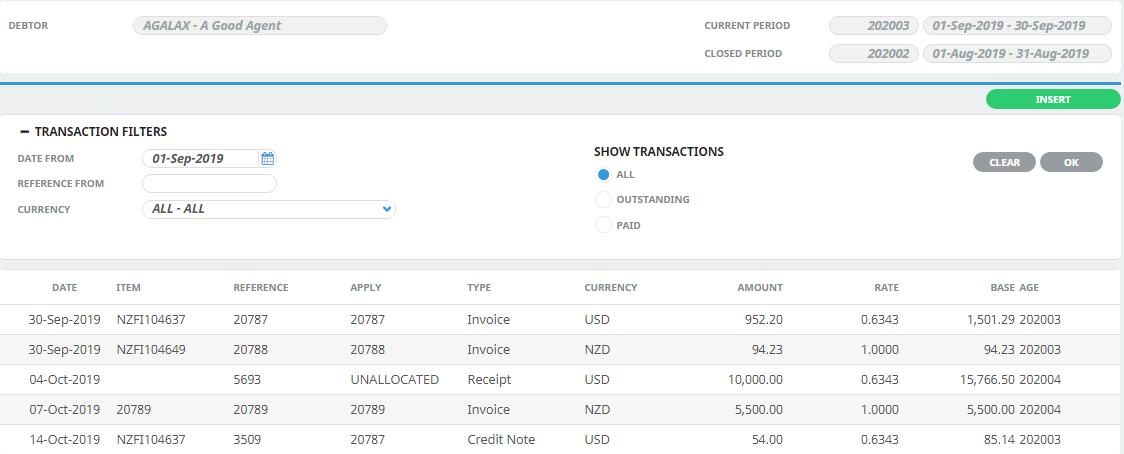Click the Current Period 202003 field
The image size is (1124, 454).
[x=874, y=26]
